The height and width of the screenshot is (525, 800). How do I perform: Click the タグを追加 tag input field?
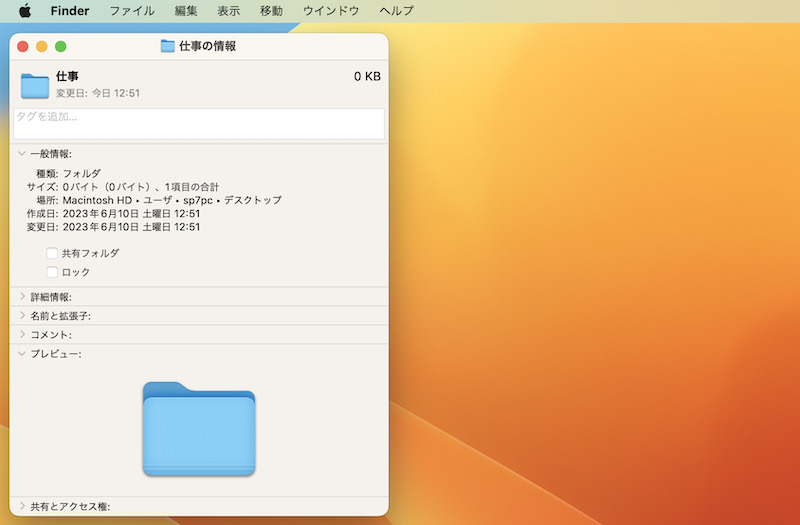point(199,123)
